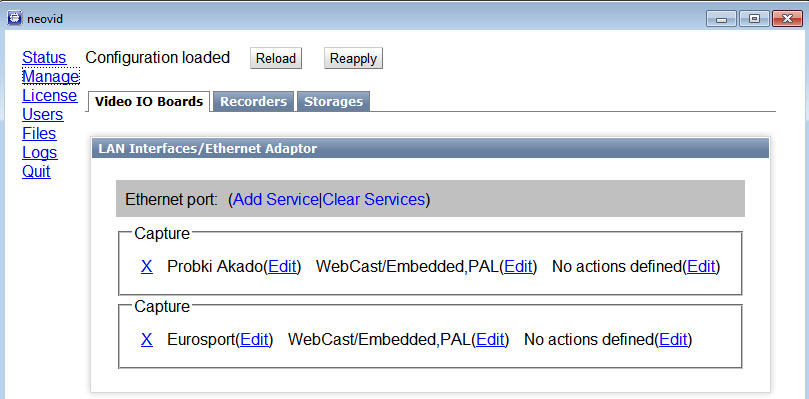Select the Quit link

[36, 171]
